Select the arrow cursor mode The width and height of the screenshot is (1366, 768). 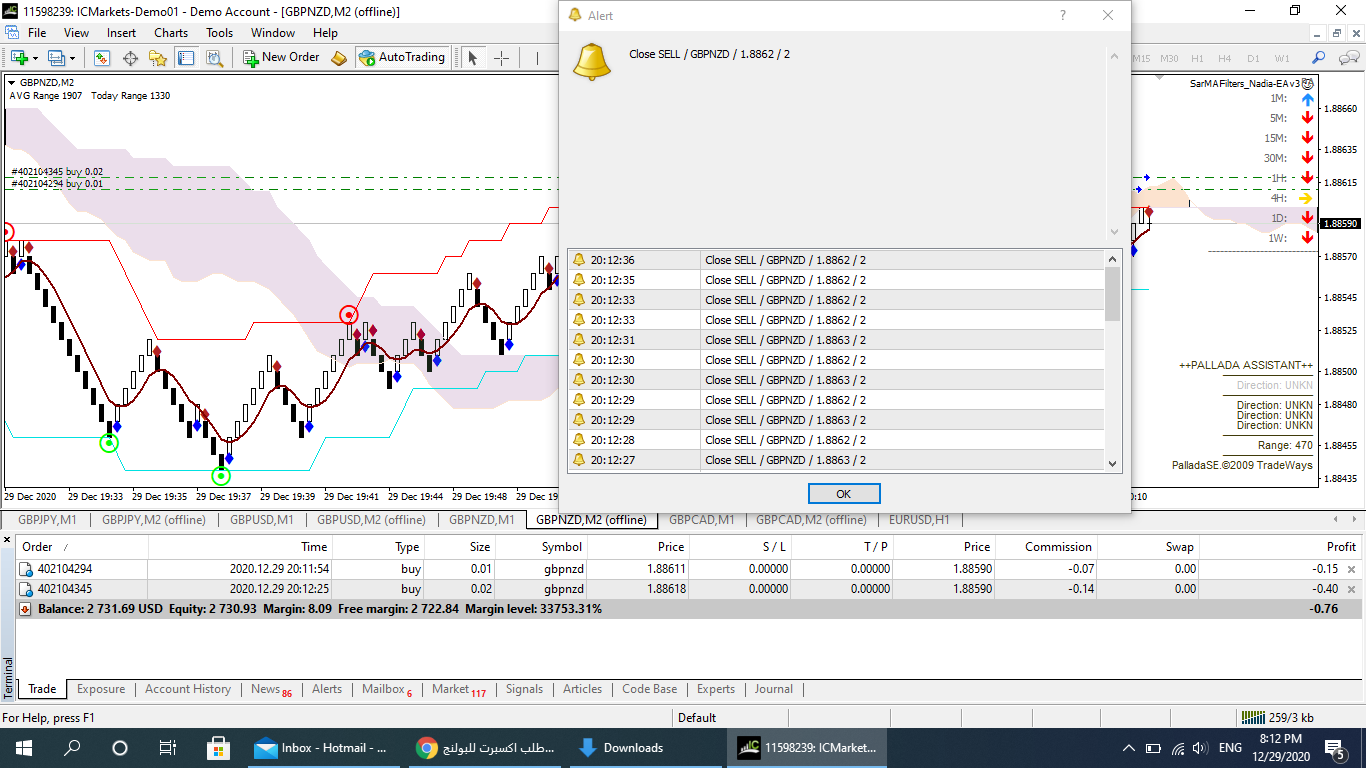click(474, 58)
